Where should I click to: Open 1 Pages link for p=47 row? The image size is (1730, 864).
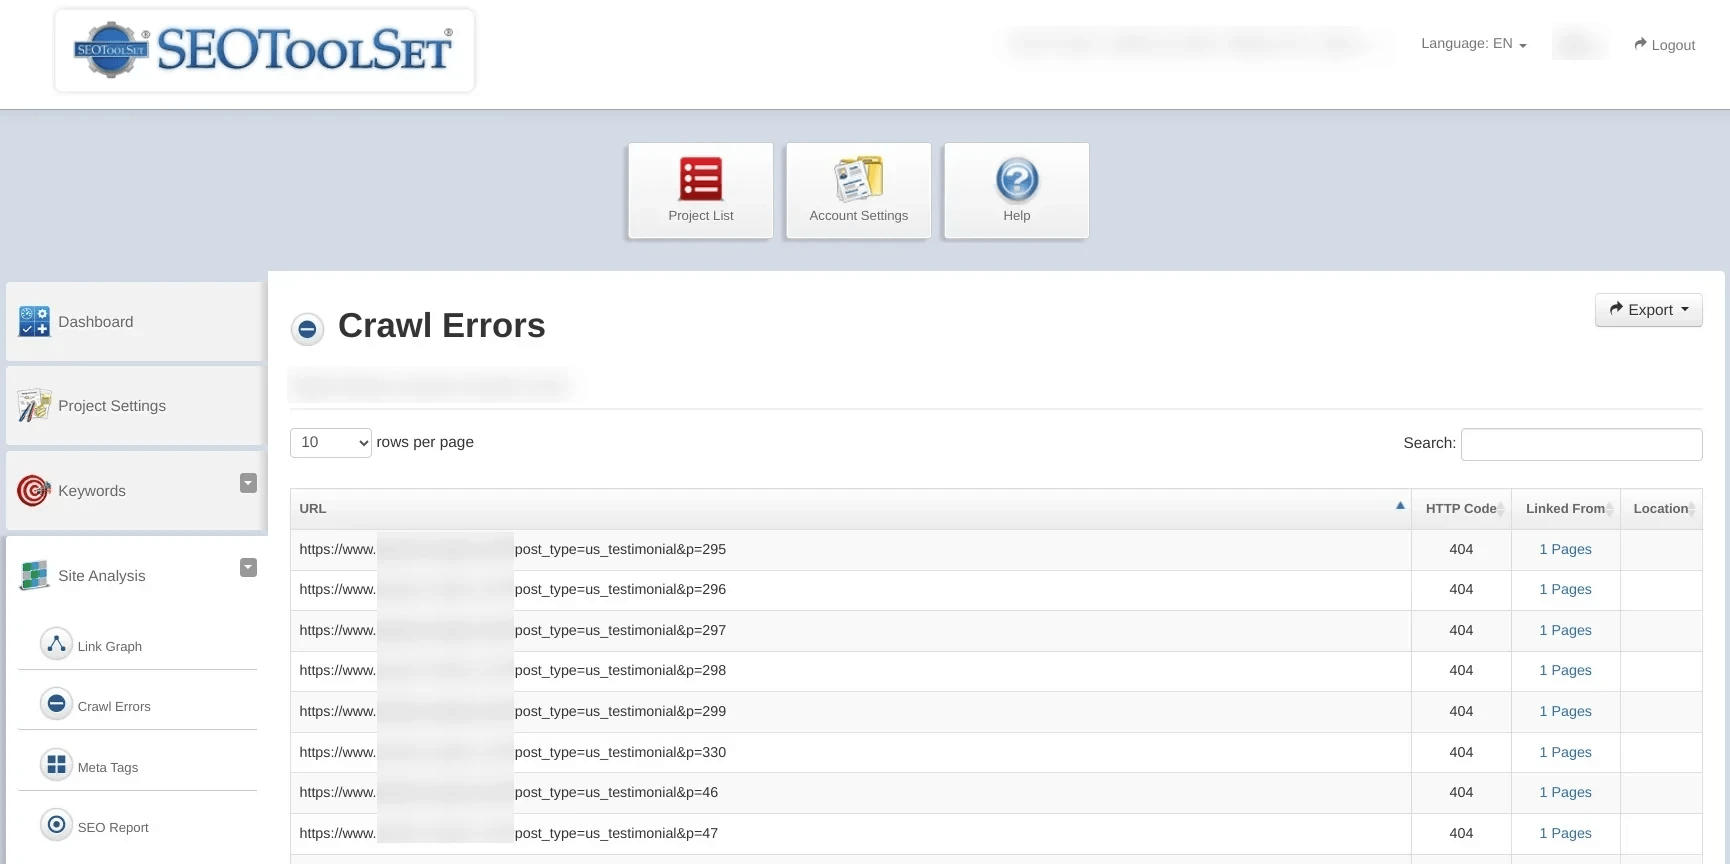[x=1565, y=833]
